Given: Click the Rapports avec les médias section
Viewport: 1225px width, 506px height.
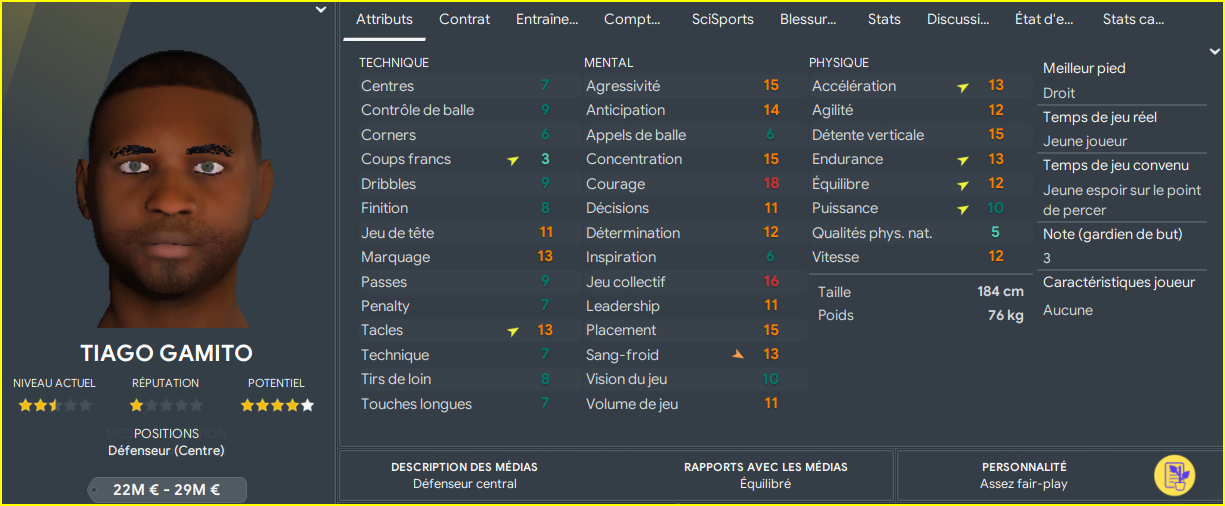Looking at the screenshot, I should click(766, 475).
